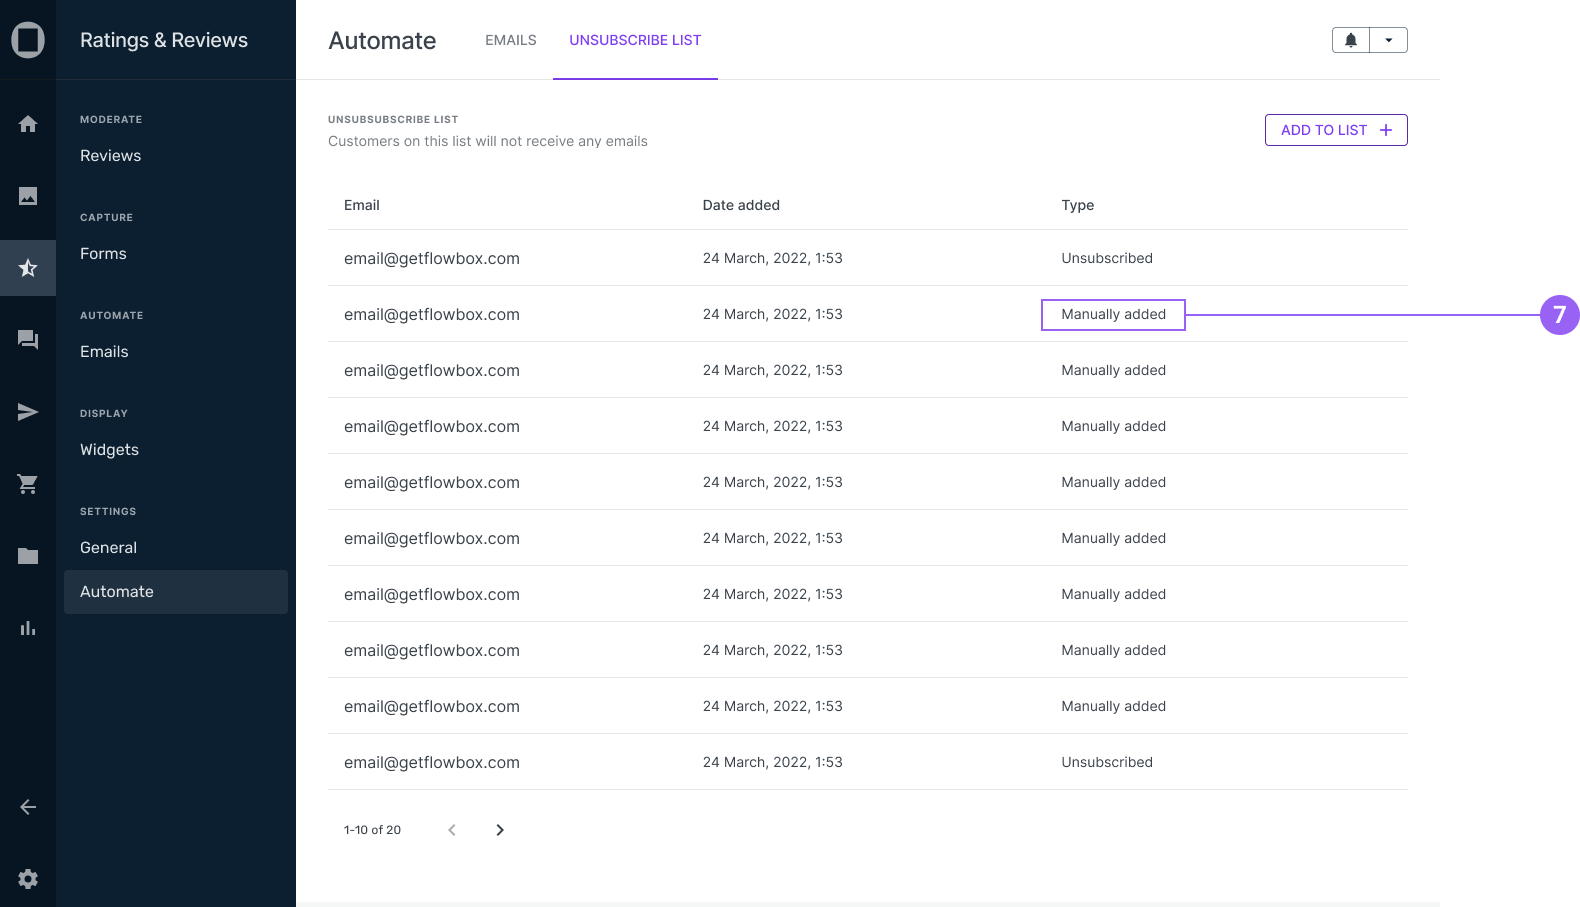Open Reviews in the Moderate section

click(x=111, y=156)
